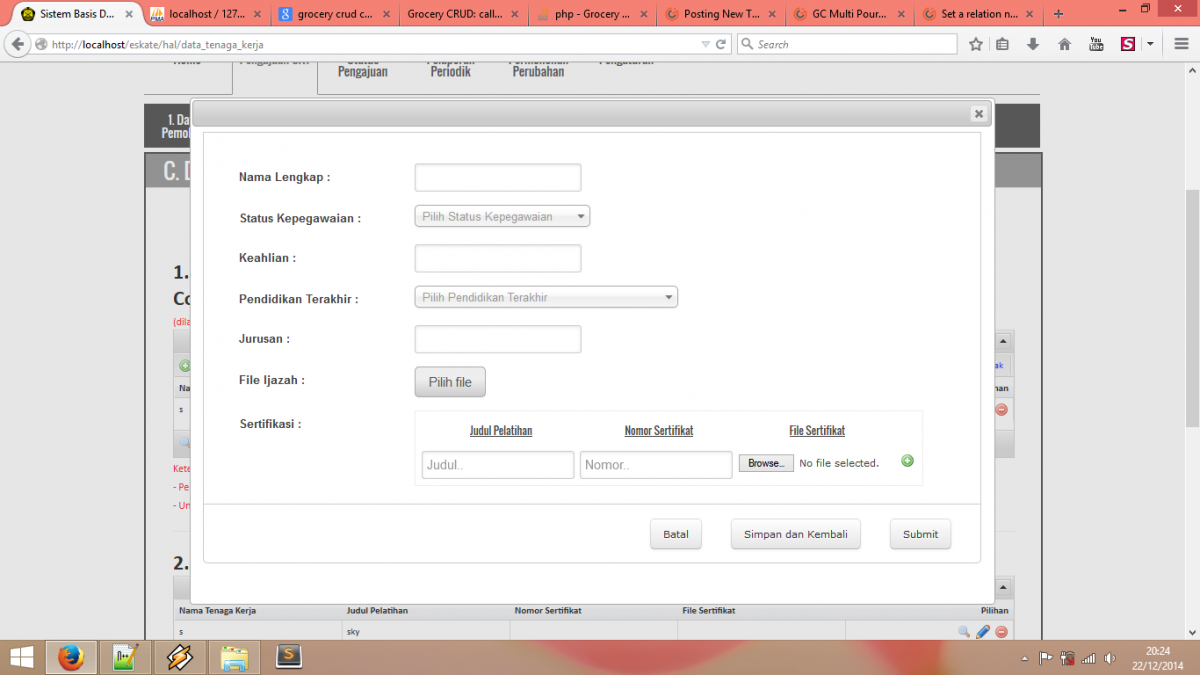Viewport: 1200px width, 675px height.
Task: Click the bookmark star icon
Action: click(976, 44)
